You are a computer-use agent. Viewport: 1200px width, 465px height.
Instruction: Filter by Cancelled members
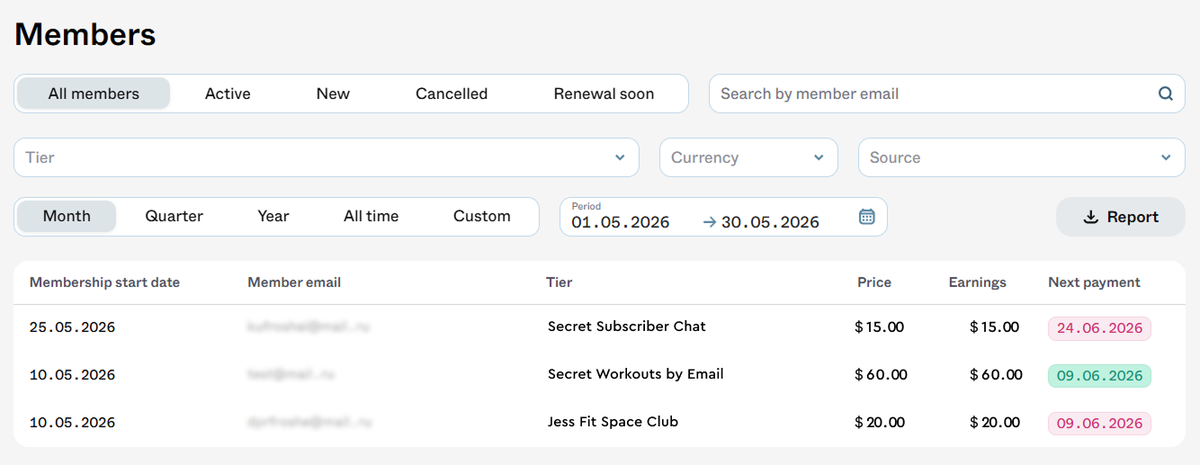pos(452,94)
